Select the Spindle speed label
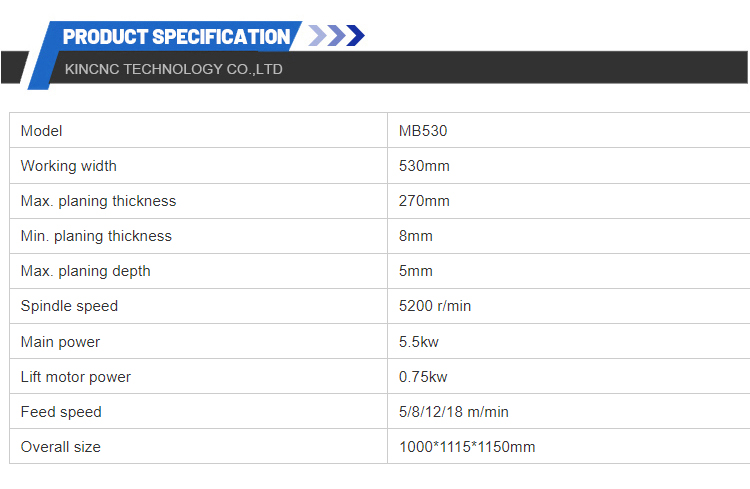 point(69,306)
